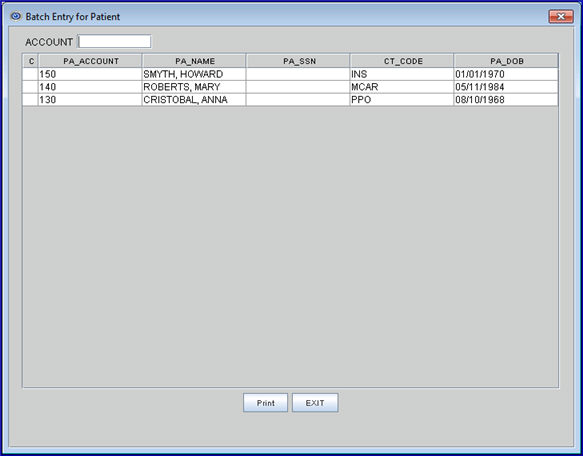The image size is (583, 456).
Task: Click the CT_CODE column header
Action: [402, 61]
